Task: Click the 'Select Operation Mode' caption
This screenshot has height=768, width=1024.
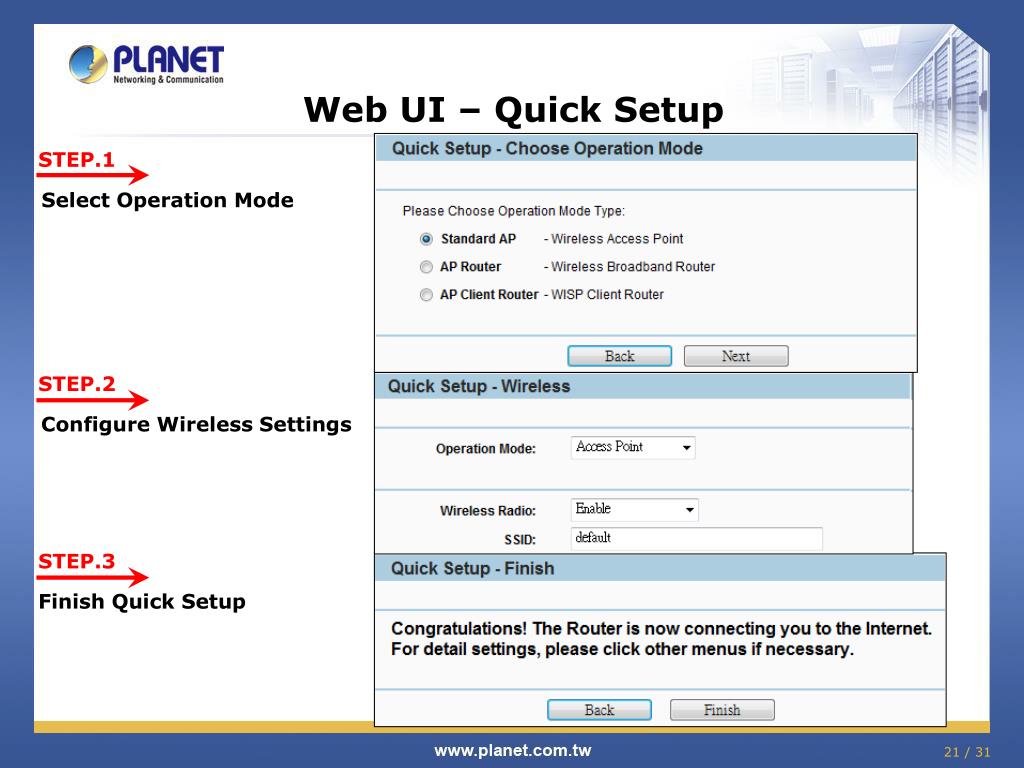Action: point(167,200)
